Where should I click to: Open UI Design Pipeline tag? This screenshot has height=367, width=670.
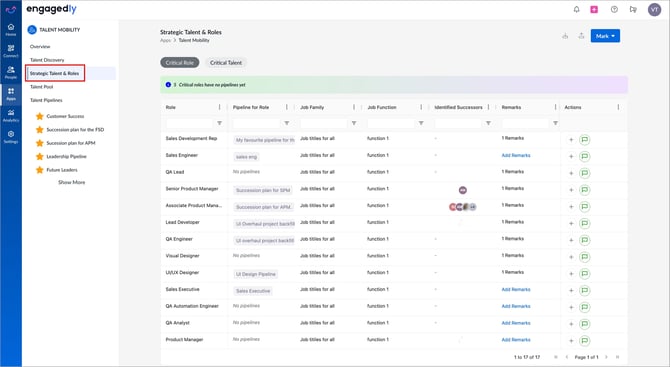pyautogui.click(x=256, y=274)
